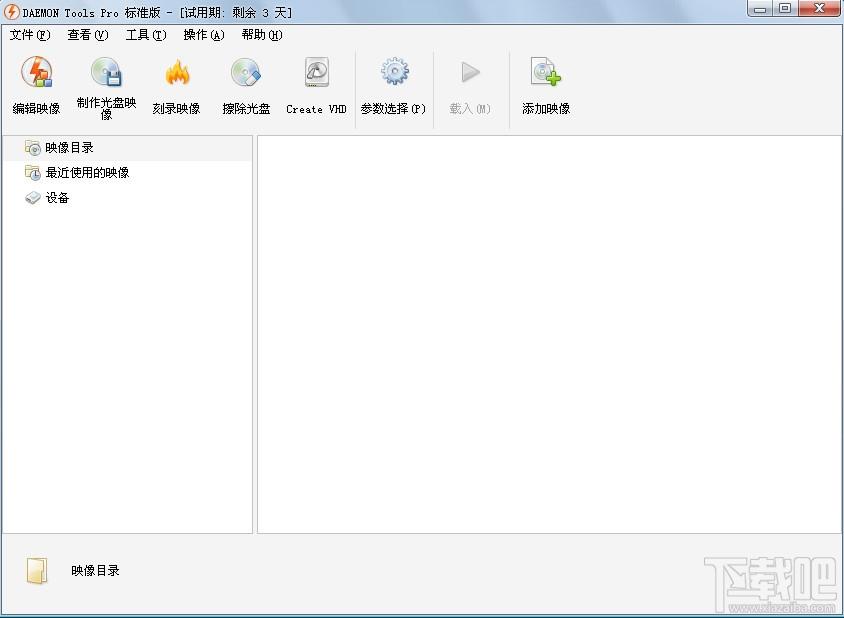Click the Erase Disc (擦除光盘) icon
This screenshot has height=618, width=844.
246,74
